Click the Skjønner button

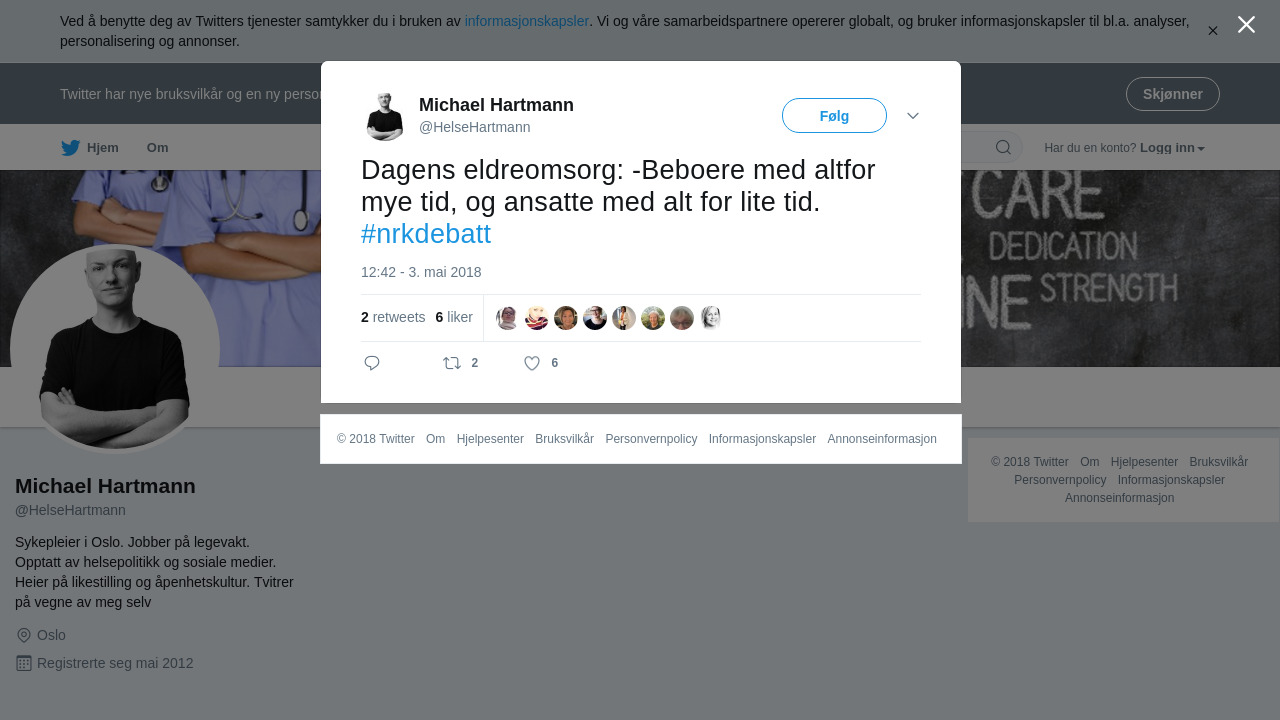click(x=1172, y=94)
